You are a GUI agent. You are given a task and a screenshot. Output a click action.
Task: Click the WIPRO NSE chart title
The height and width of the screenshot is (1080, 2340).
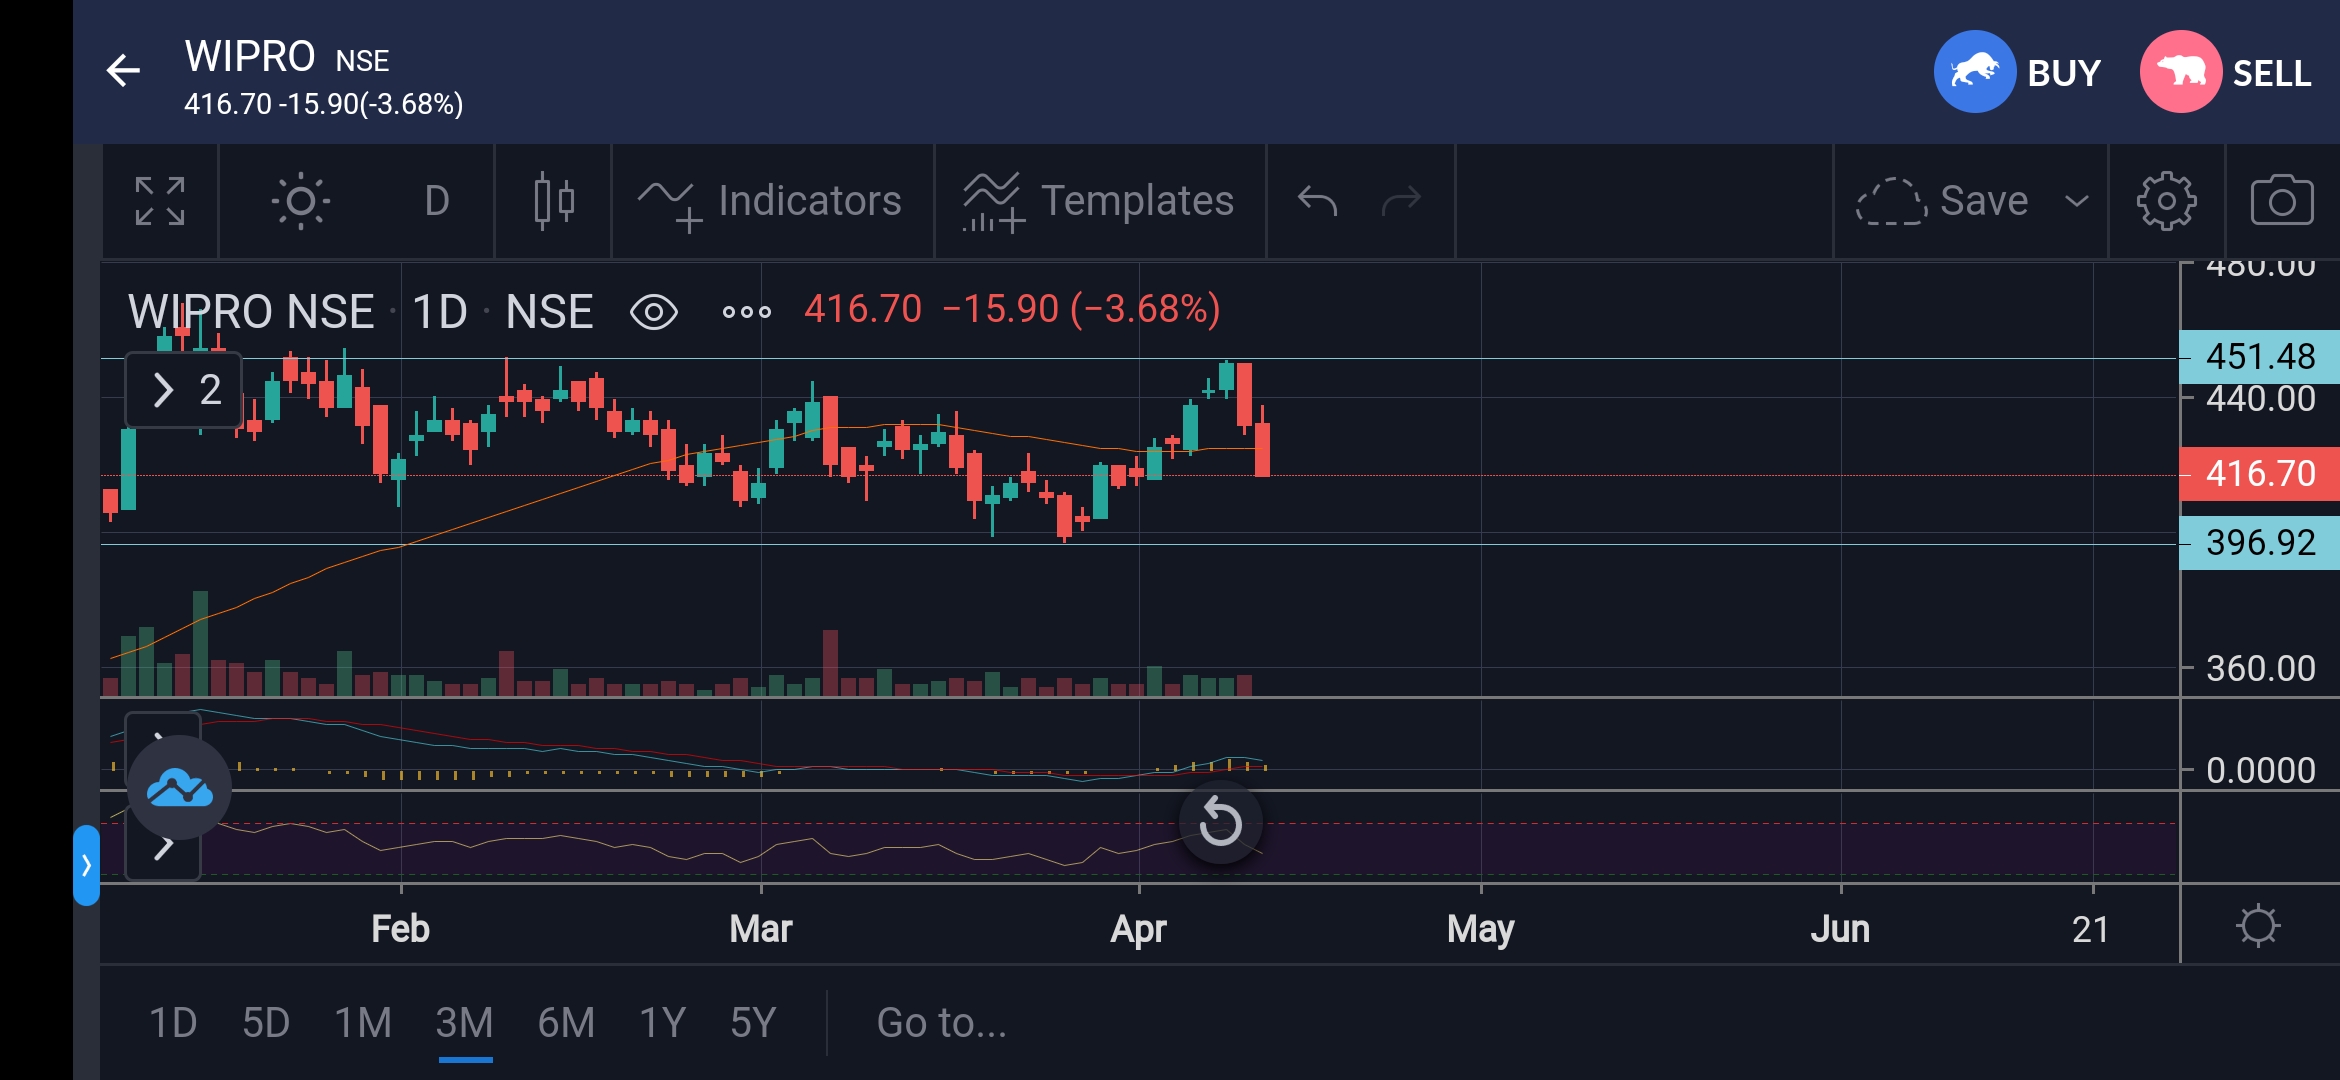coord(251,312)
